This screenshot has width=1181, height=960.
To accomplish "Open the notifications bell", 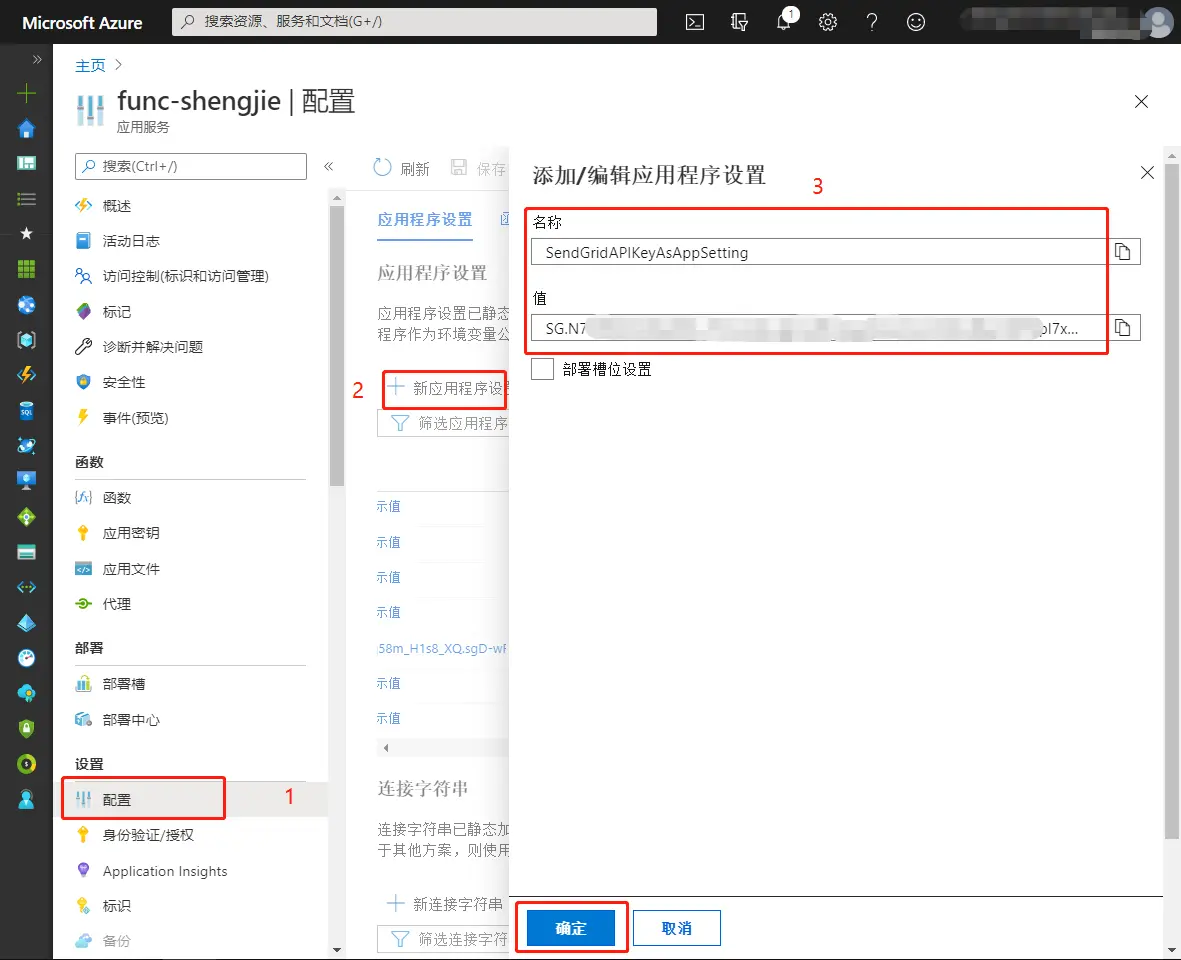I will coord(784,21).
